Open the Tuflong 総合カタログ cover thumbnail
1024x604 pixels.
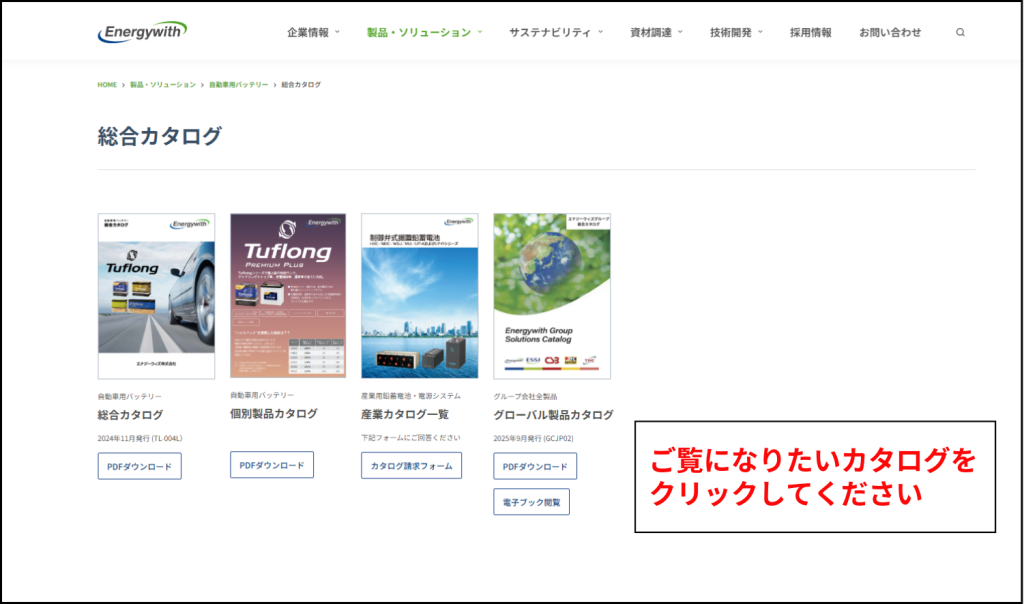(156, 296)
